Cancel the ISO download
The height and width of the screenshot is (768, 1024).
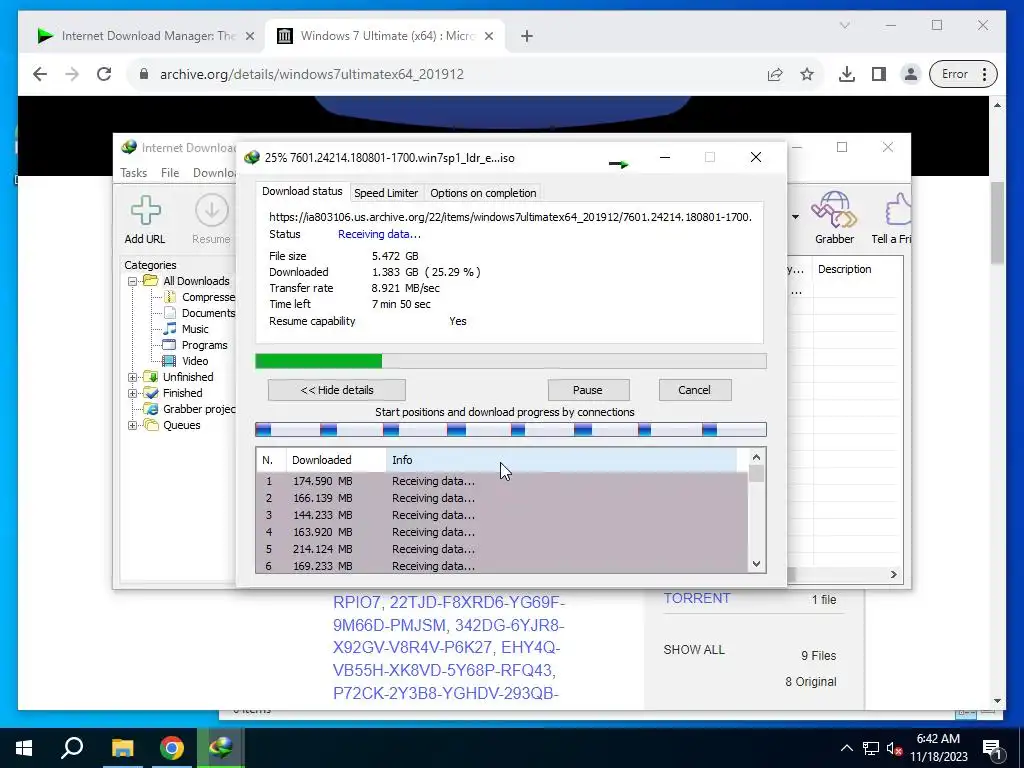tap(694, 390)
